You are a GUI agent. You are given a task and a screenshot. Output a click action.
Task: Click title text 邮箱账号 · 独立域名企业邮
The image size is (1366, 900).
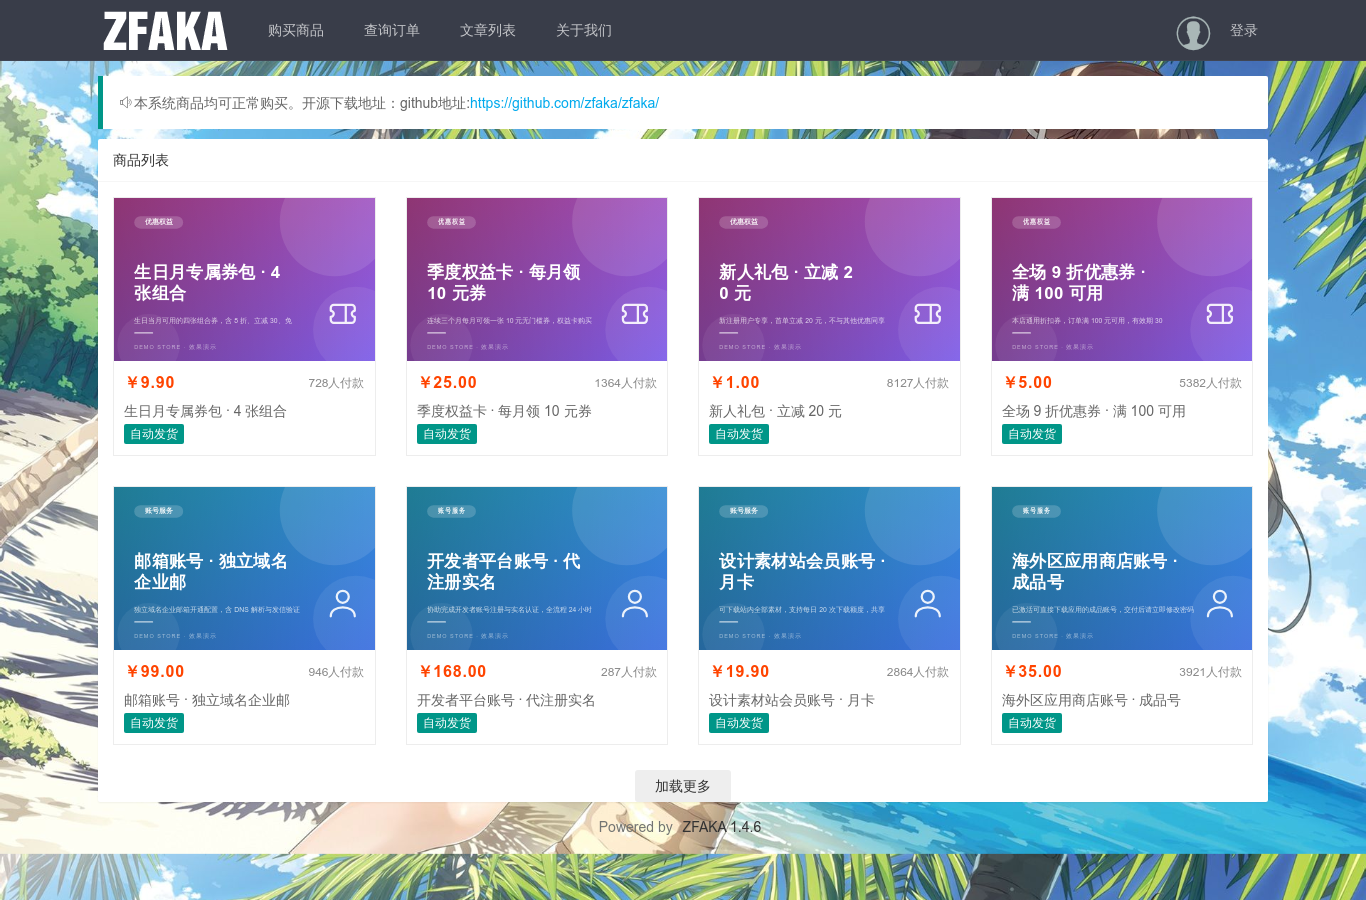[x=207, y=700]
